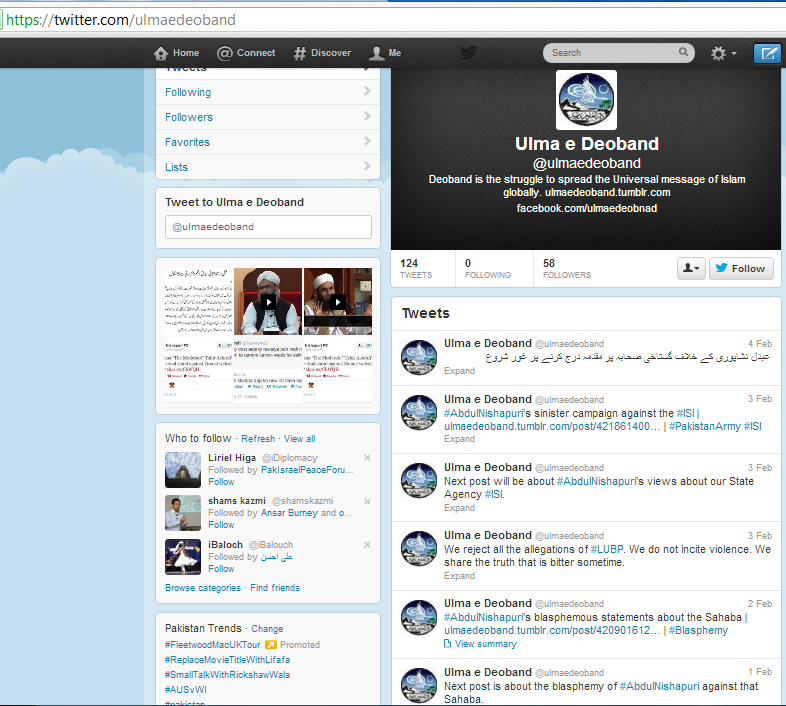
Task: Open the #LUBP hashtag
Action: 607,550
